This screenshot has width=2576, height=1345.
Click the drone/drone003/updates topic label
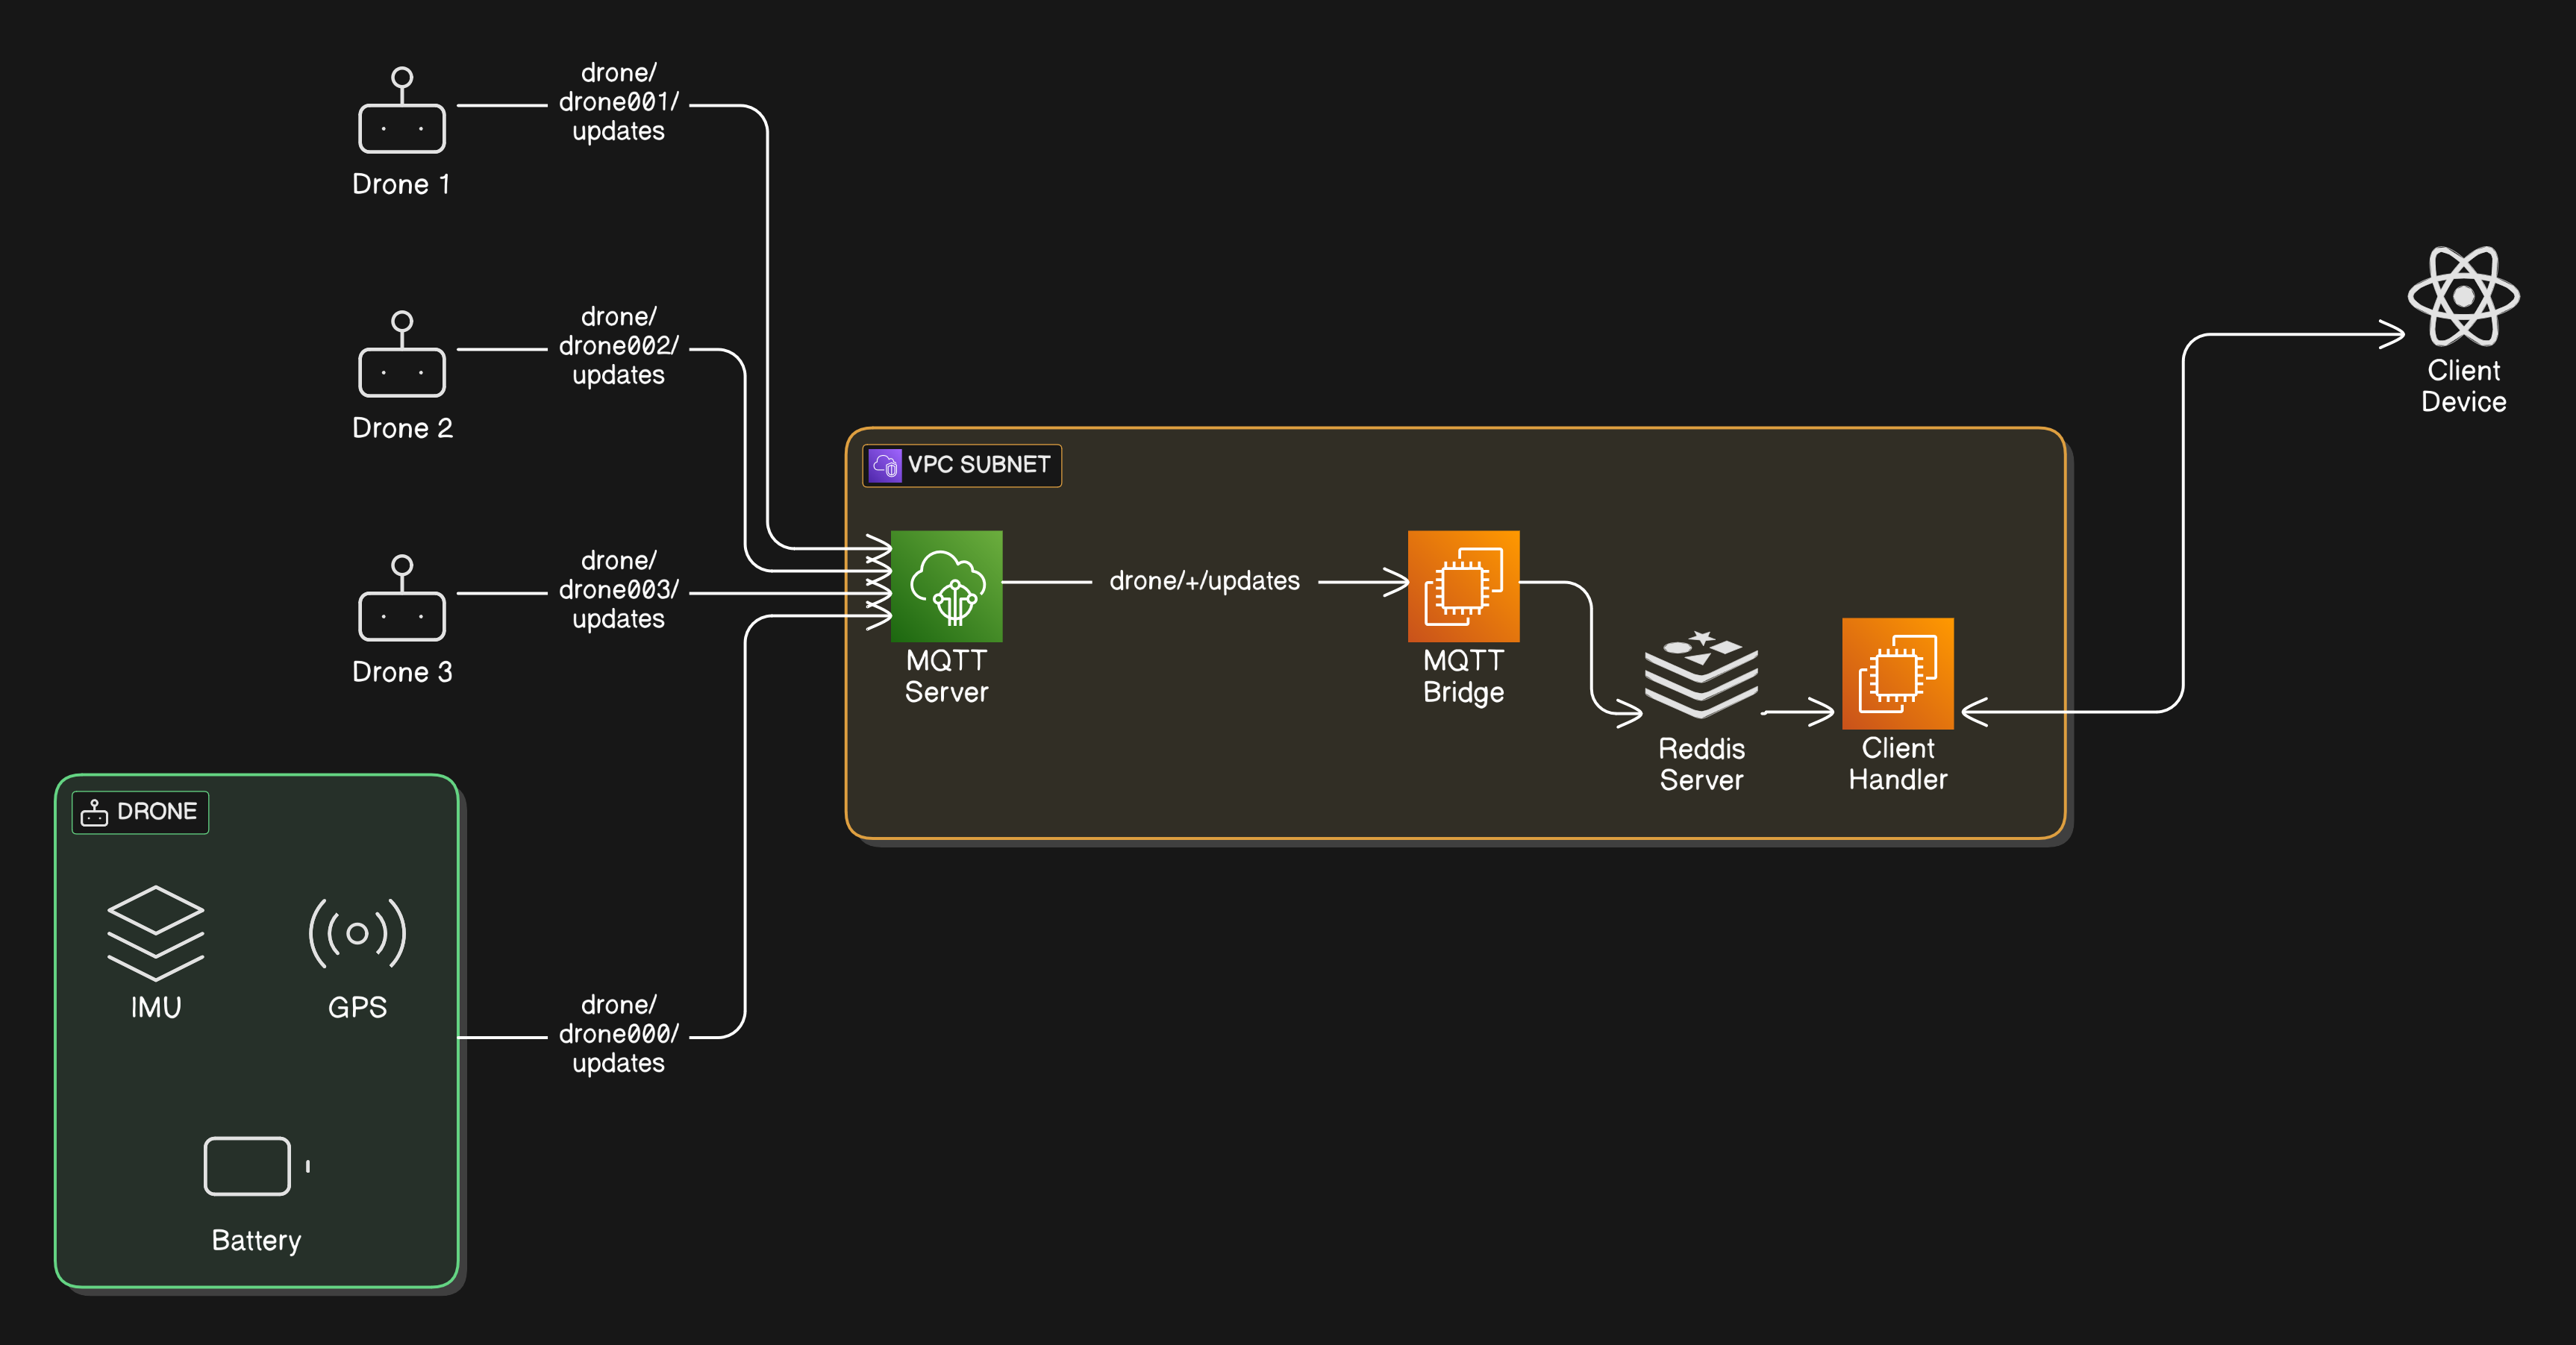click(x=618, y=590)
